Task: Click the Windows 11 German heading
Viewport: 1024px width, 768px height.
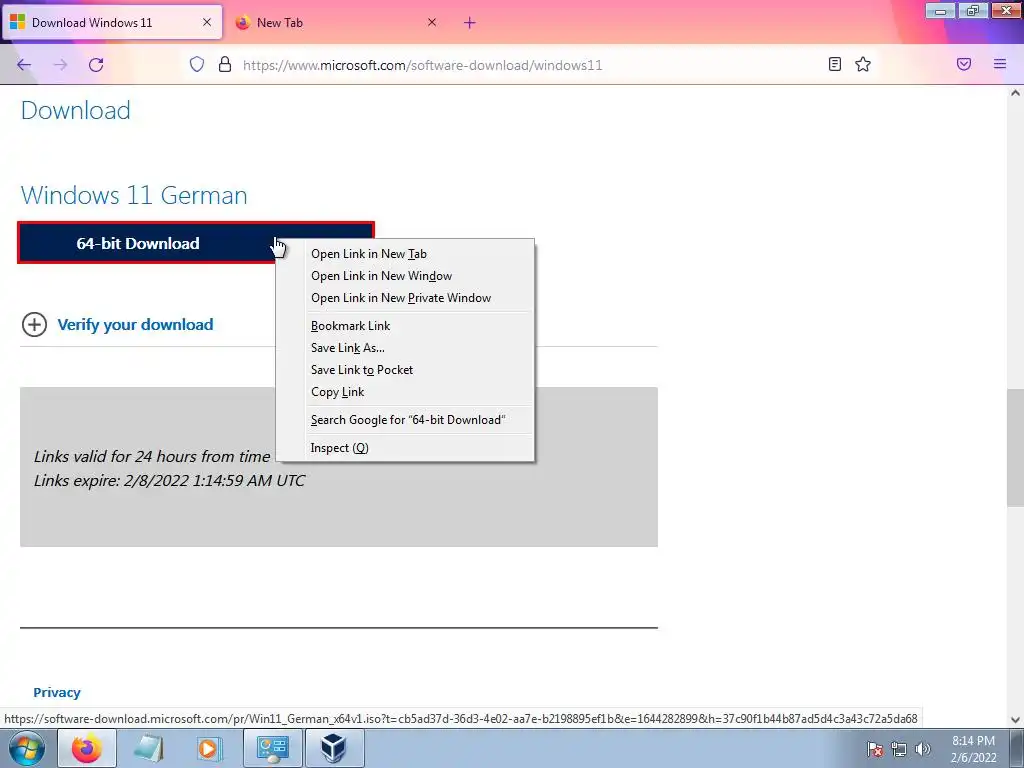Action: click(134, 195)
